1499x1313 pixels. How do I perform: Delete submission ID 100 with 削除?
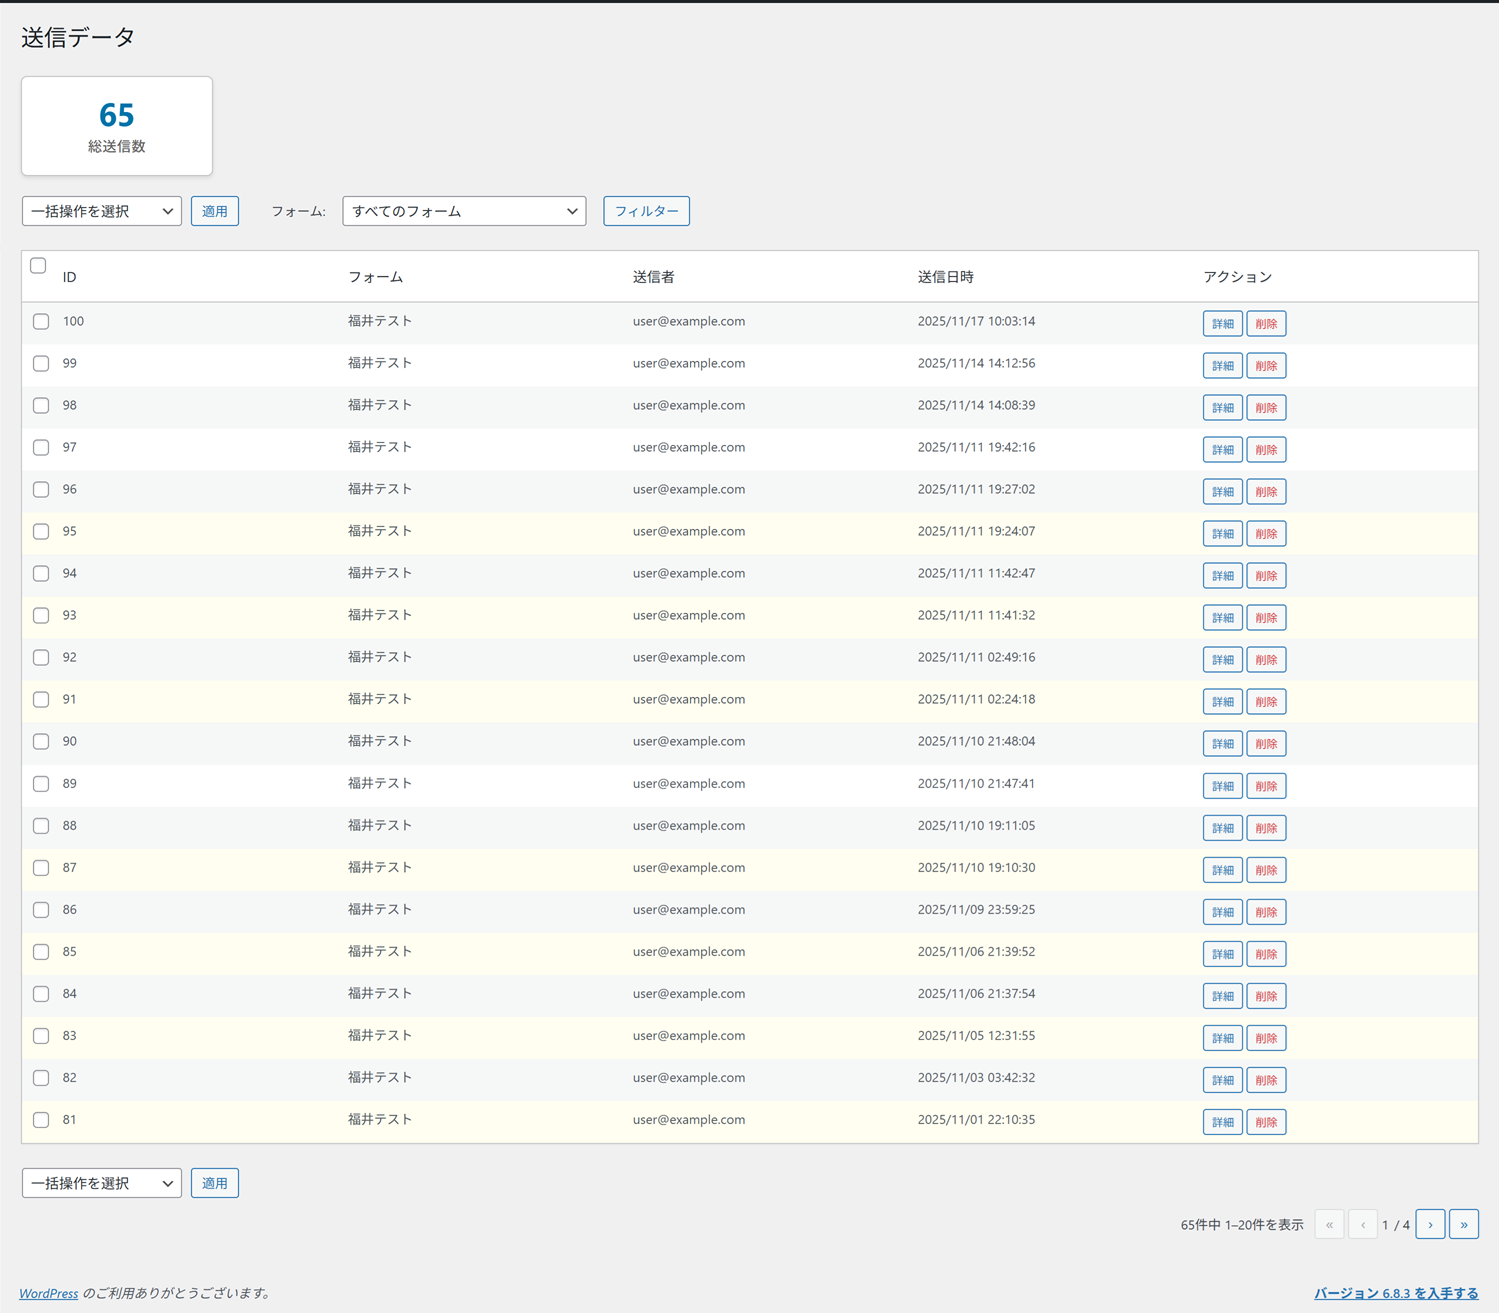1266,323
